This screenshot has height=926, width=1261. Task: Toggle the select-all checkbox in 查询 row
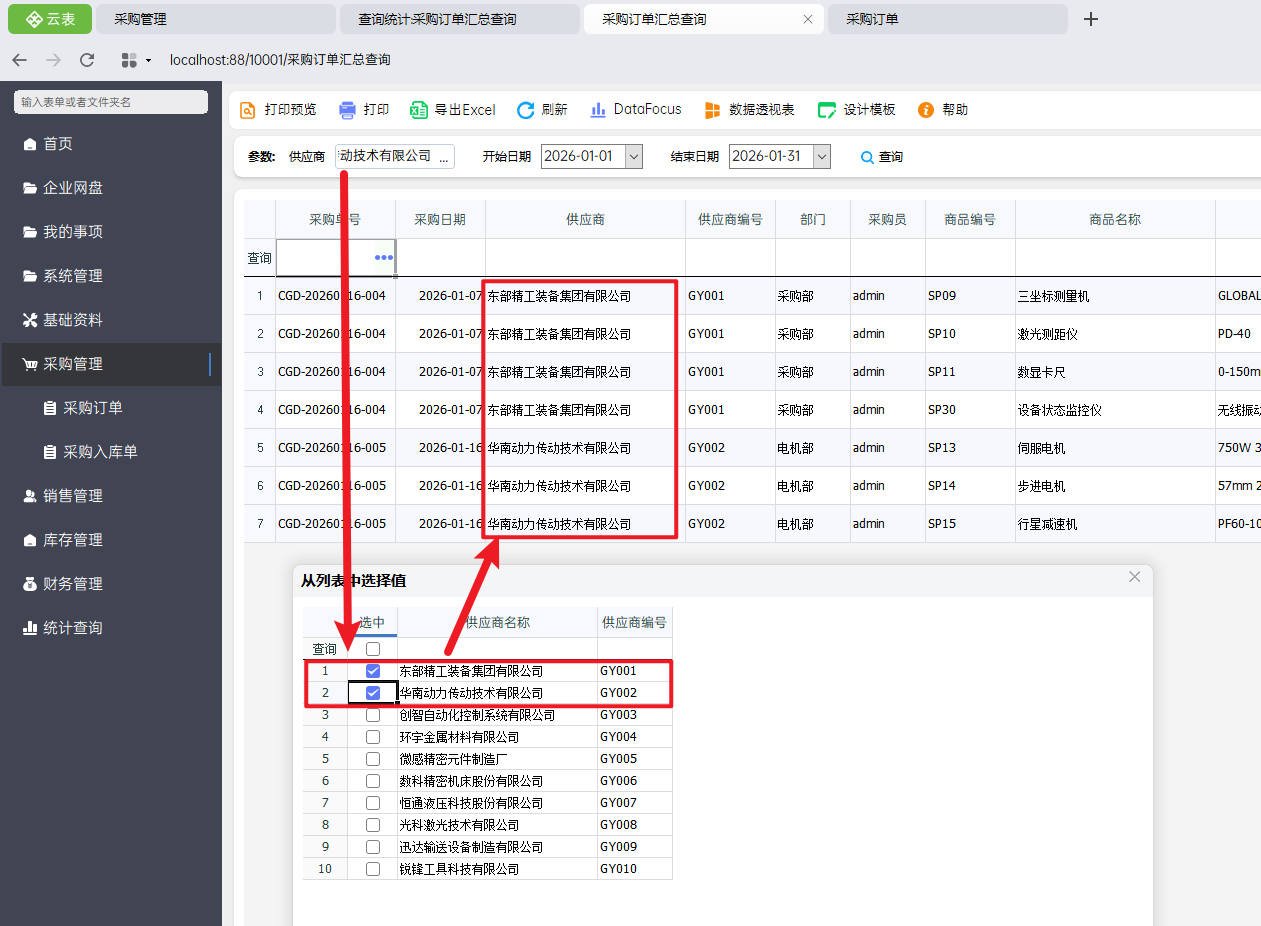click(x=373, y=649)
